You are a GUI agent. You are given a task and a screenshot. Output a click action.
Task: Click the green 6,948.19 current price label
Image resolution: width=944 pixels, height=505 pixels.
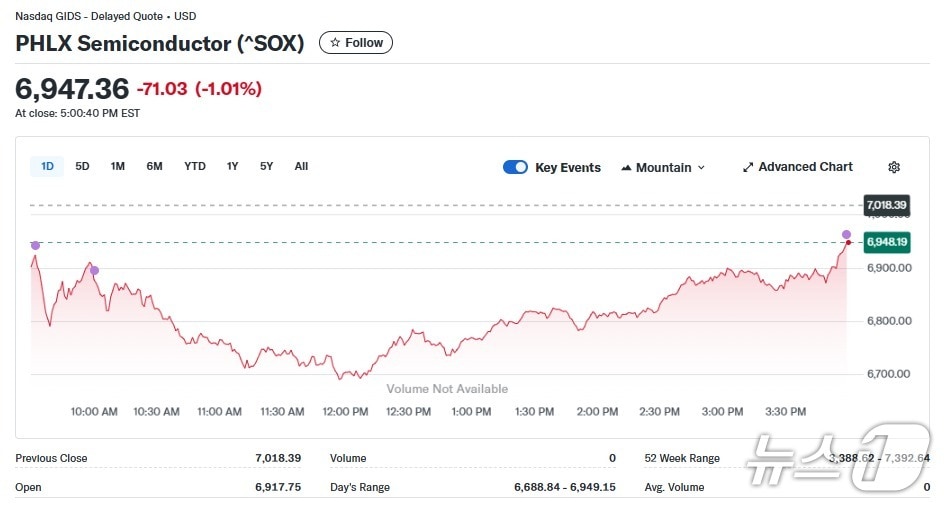887,242
